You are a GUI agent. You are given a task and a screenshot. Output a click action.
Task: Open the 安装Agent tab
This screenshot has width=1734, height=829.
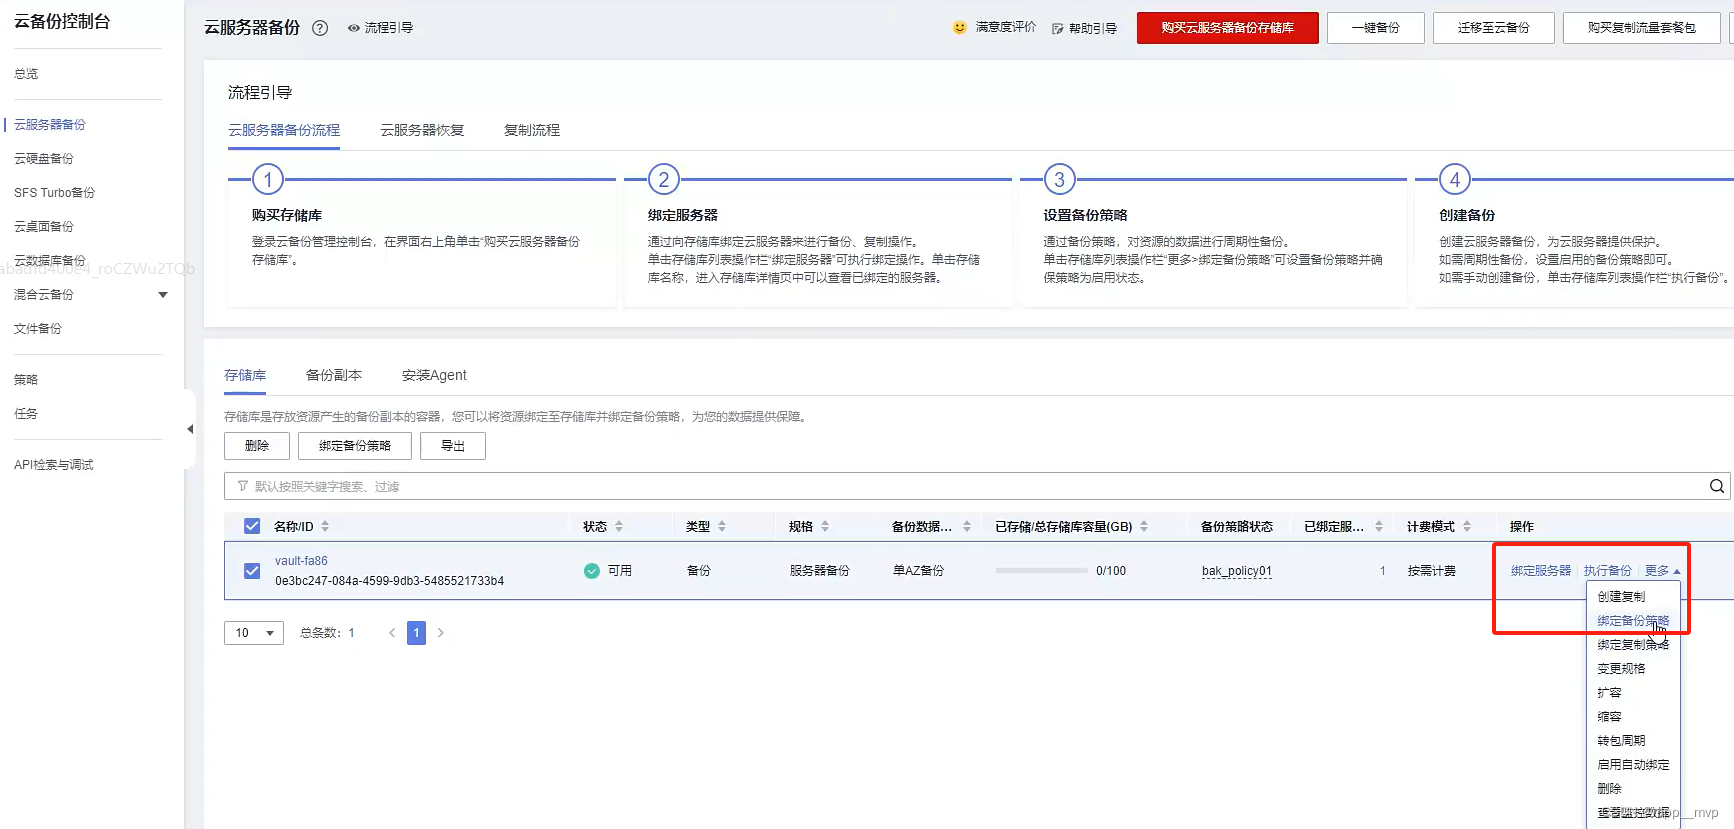coord(434,375)
